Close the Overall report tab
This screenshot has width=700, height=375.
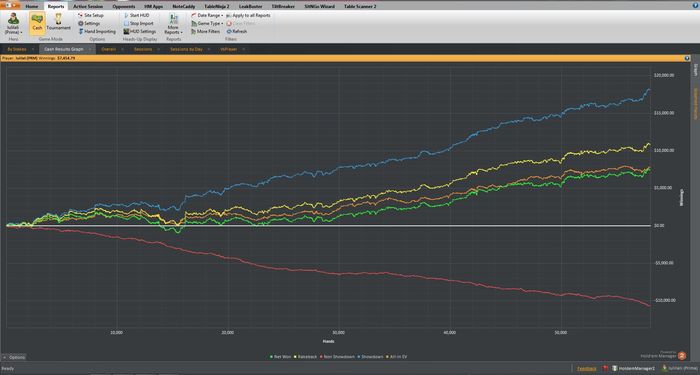coord(123,49)
